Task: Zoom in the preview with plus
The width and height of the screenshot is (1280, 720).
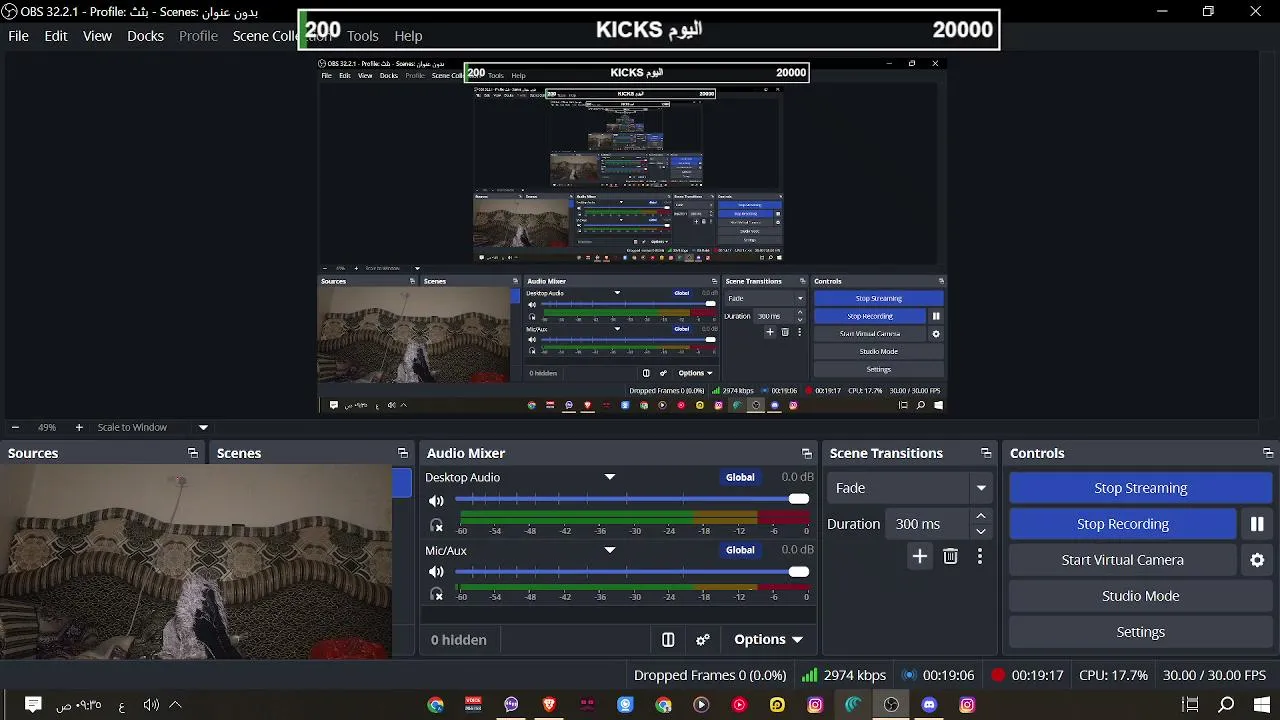Action: point(79,427)
